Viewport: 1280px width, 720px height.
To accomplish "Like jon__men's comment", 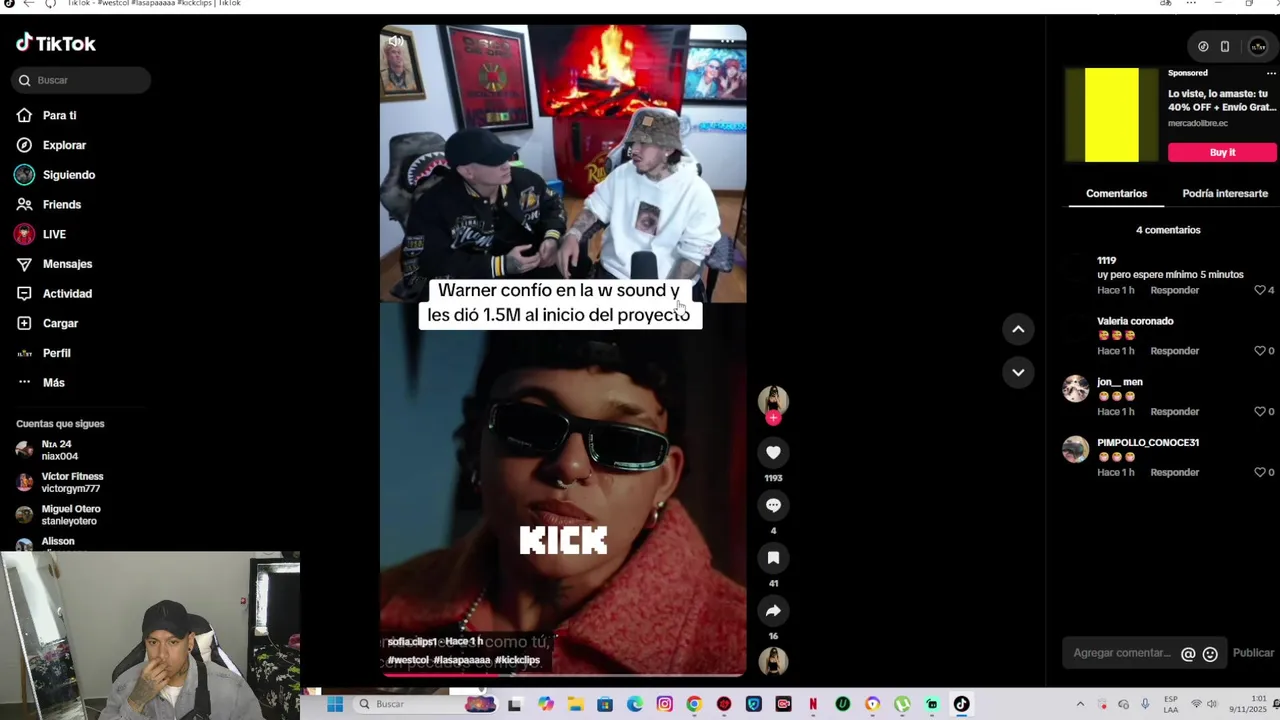I will [1260, 411].
